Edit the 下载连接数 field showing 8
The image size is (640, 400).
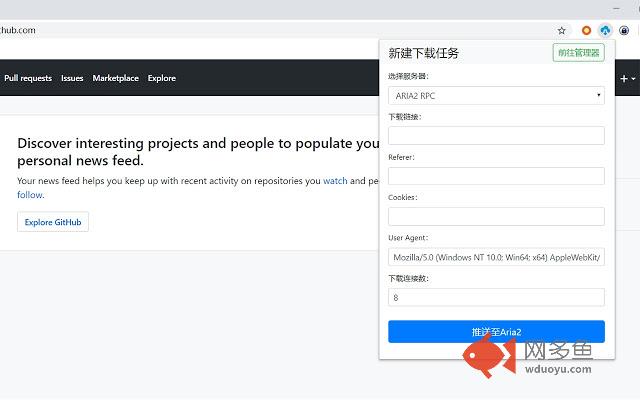(x=496, y=297)
